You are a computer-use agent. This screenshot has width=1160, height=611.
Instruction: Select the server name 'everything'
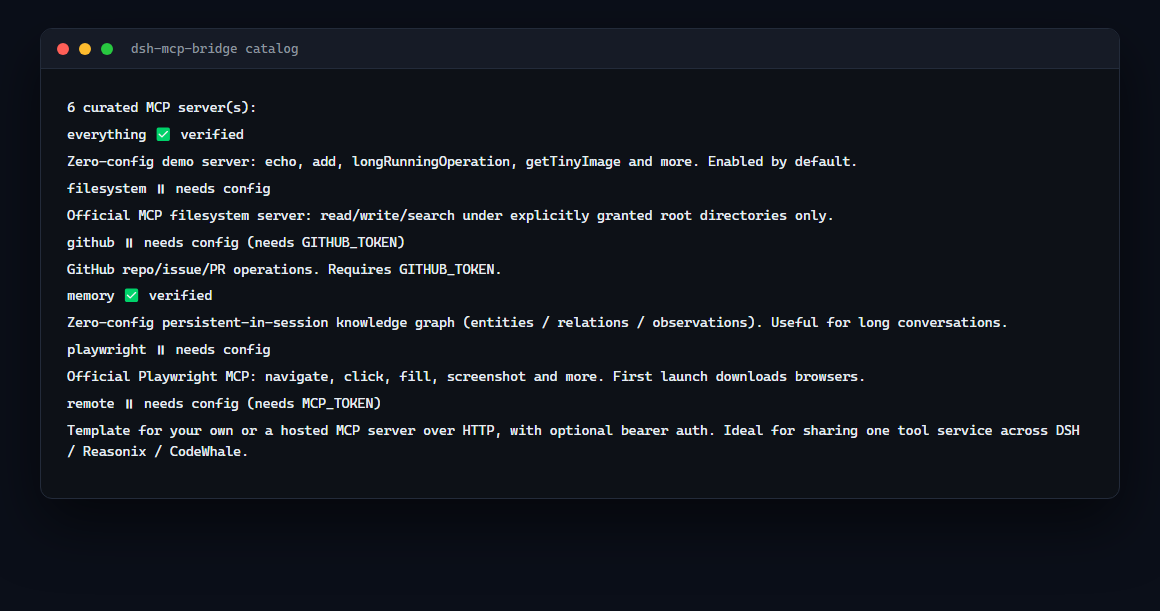(x=107, y=135)
